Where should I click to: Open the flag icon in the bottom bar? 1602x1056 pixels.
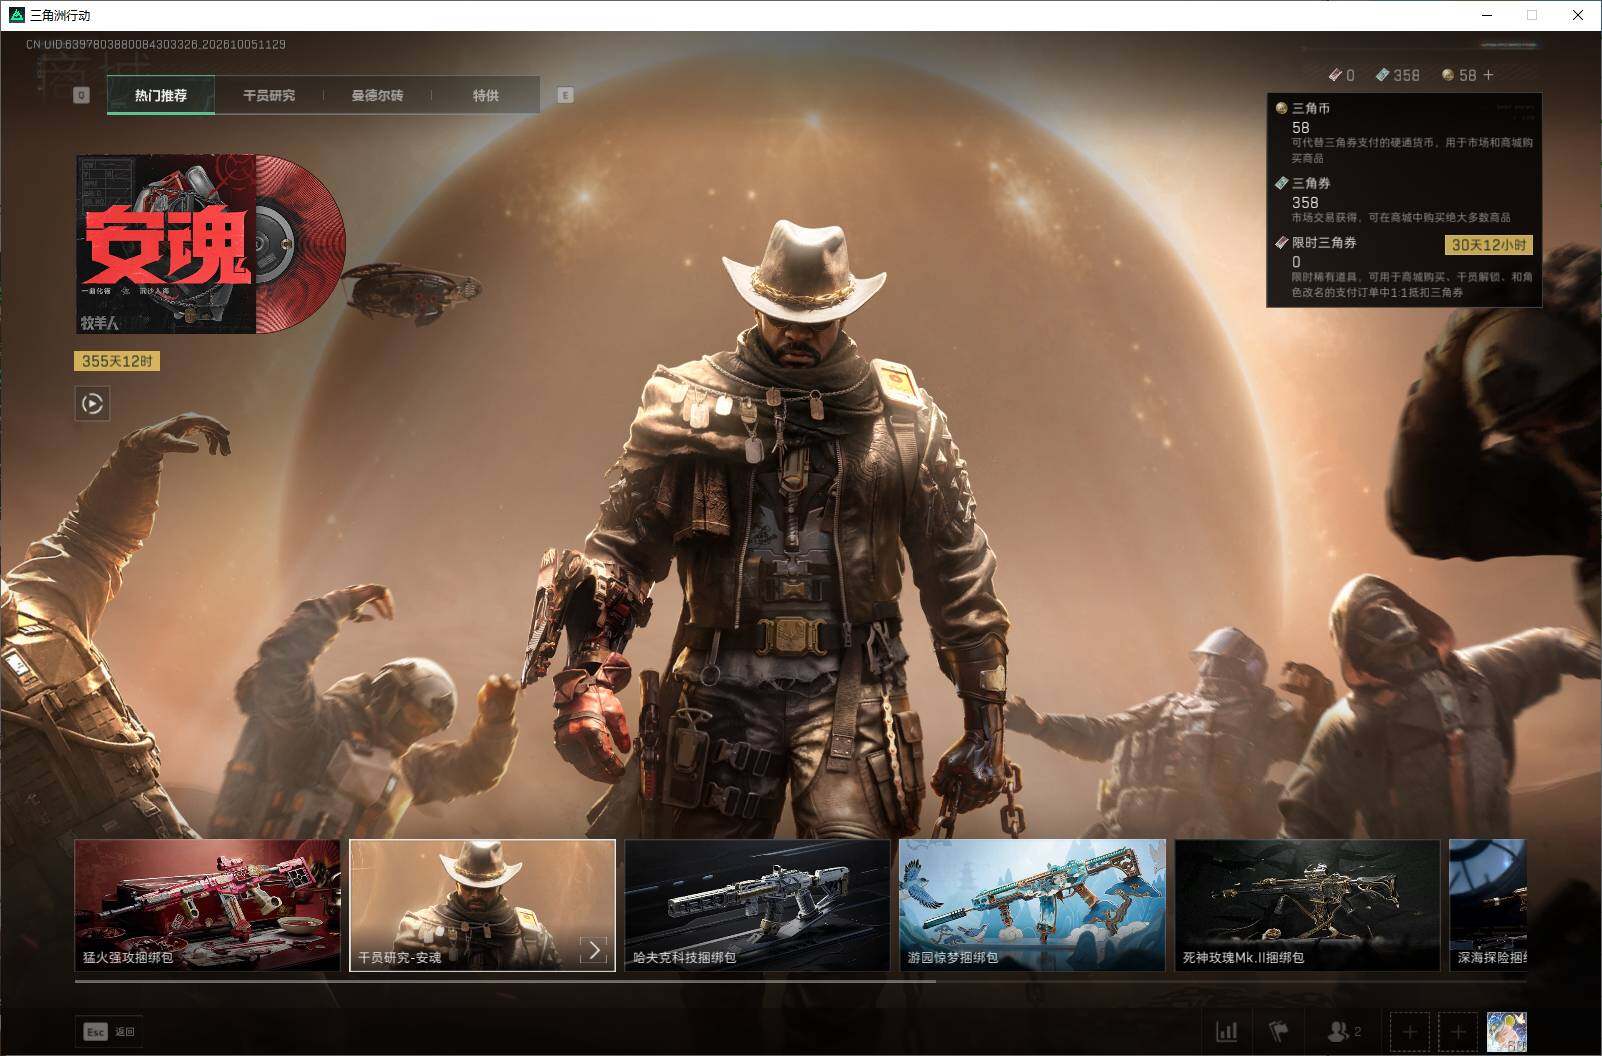coord(1279,1030)
